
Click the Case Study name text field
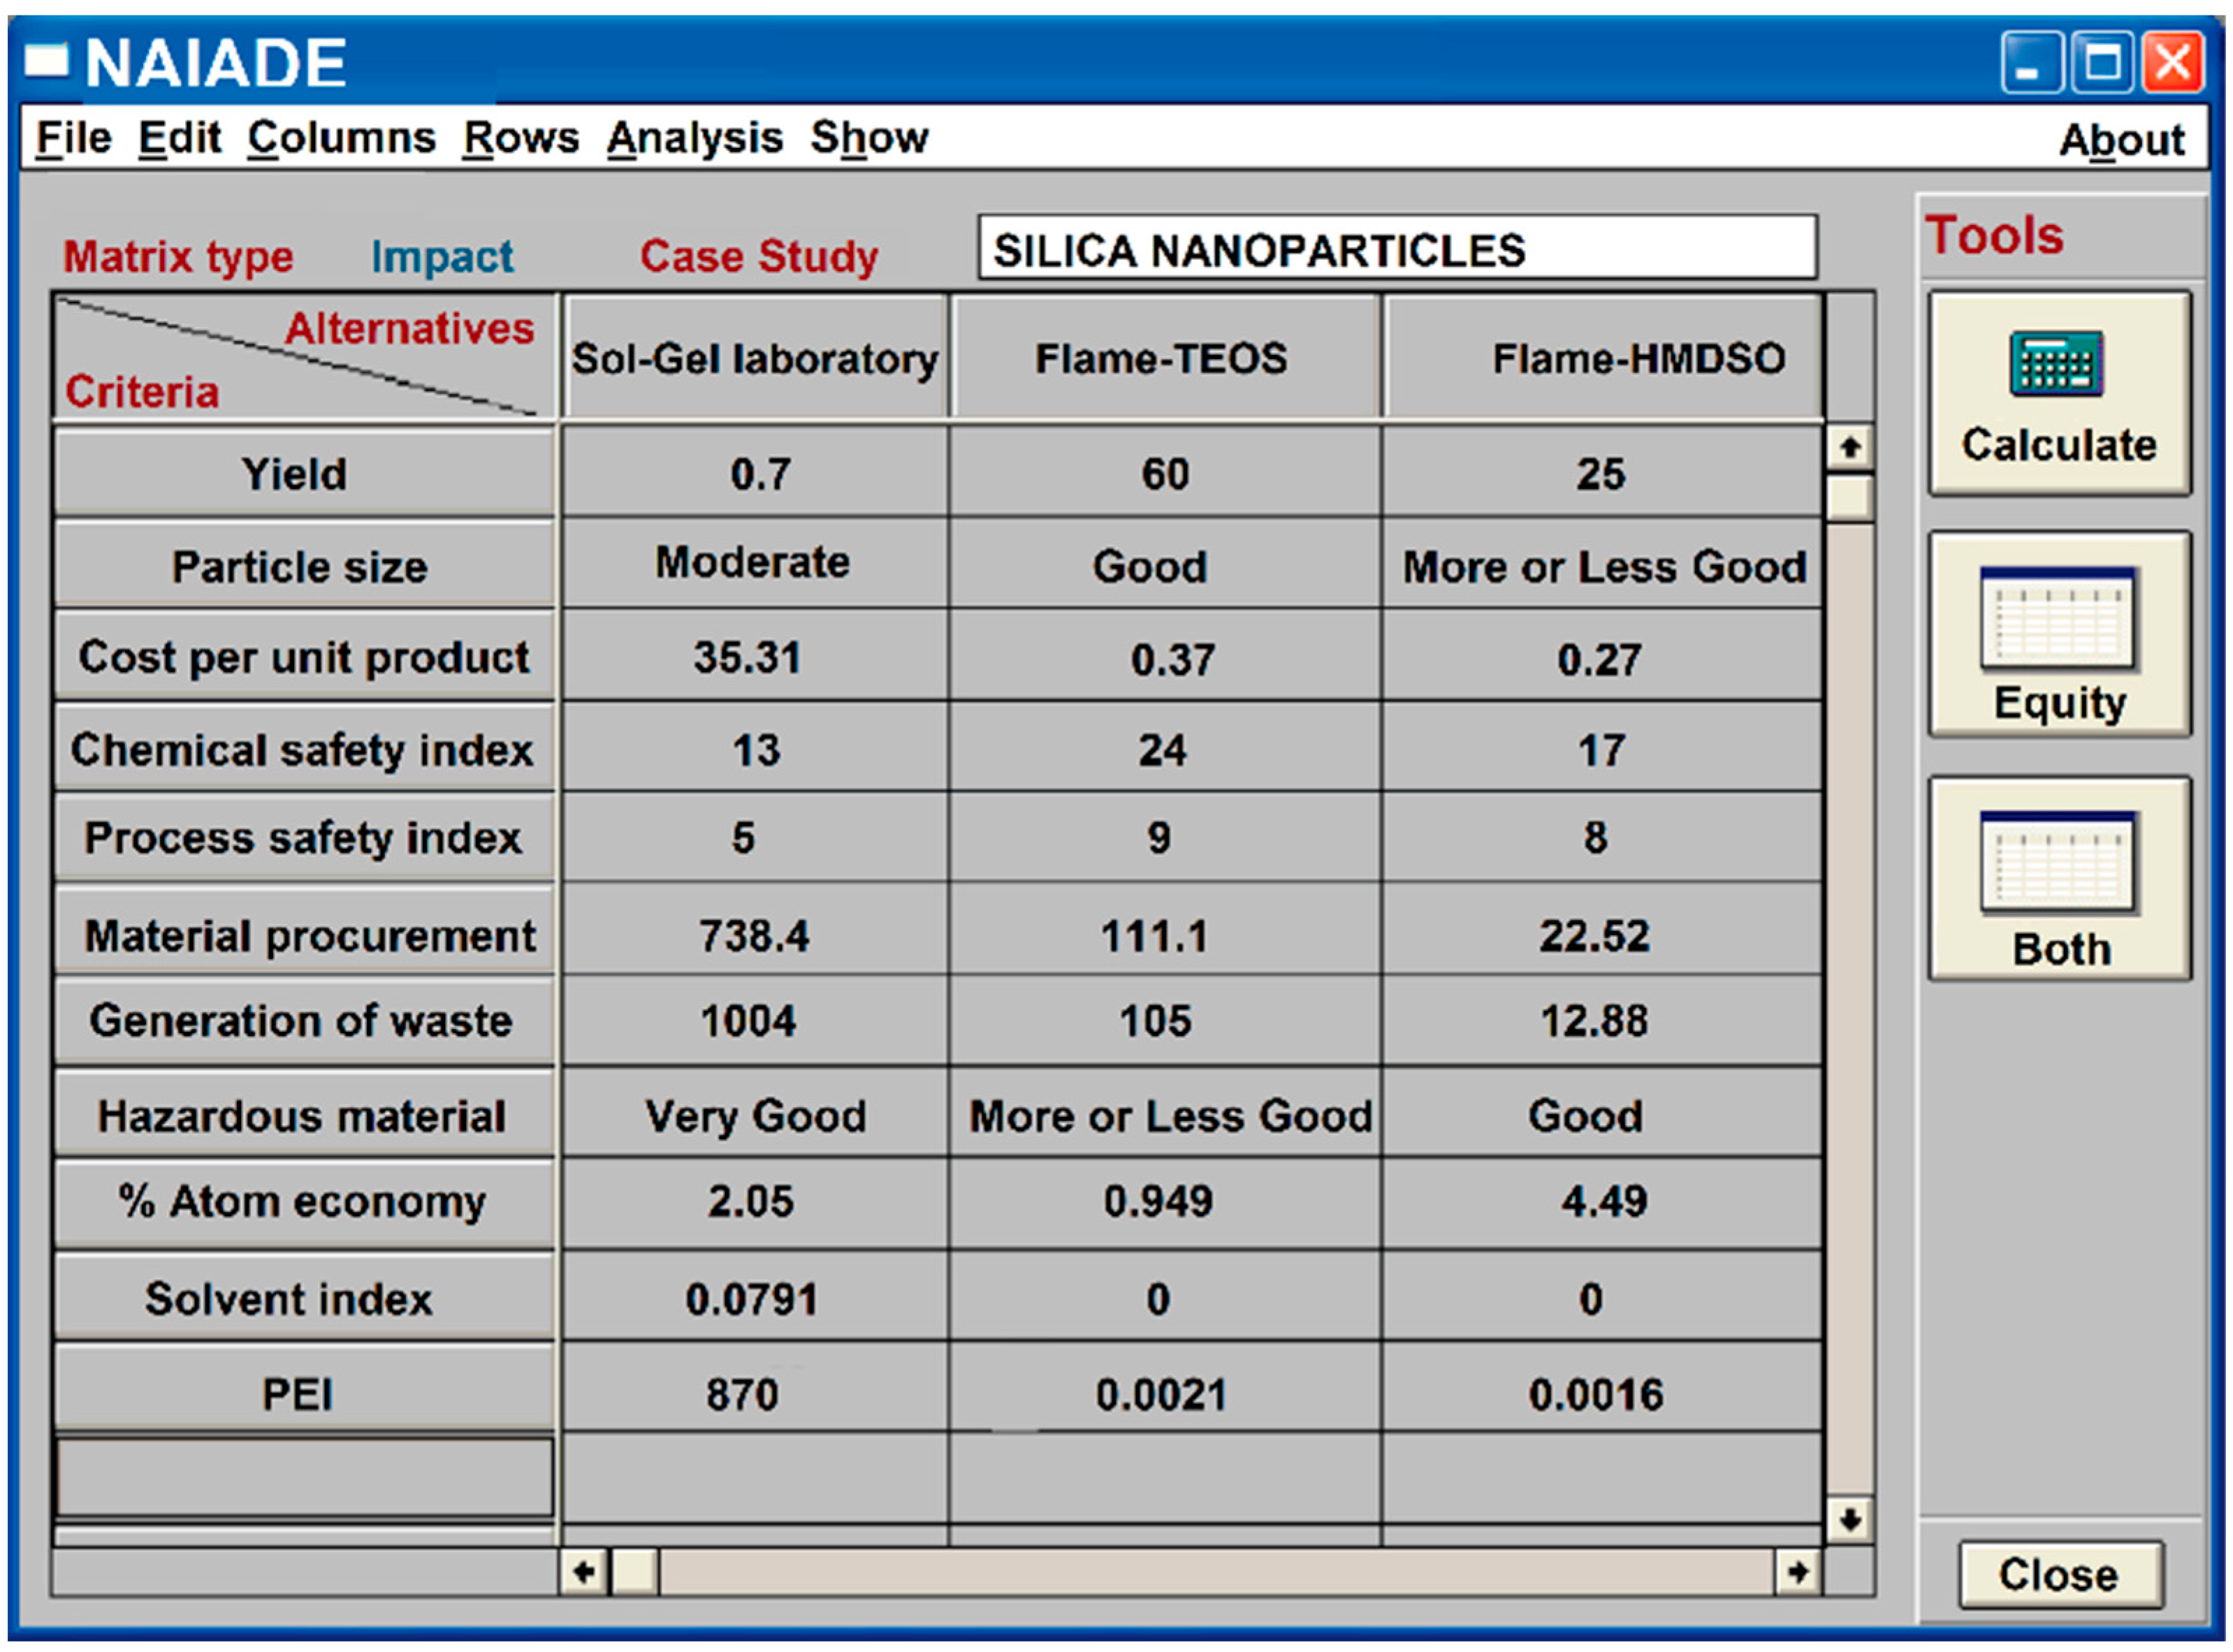pyautogui.click(x=1396, y=248)
